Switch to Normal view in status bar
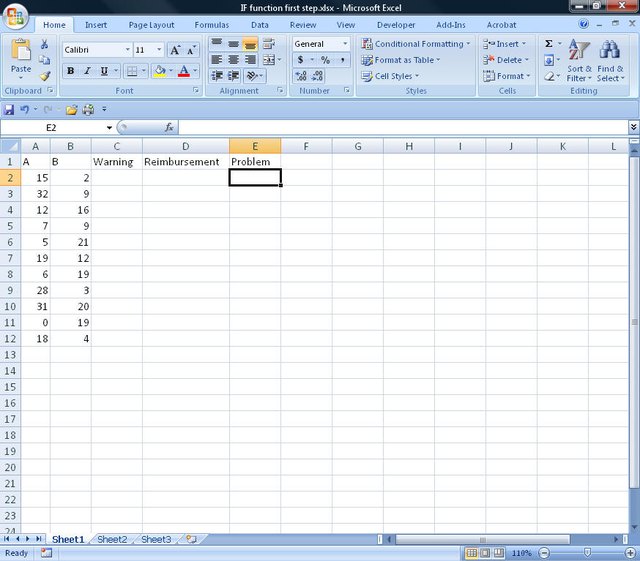This screenshot has height=561, width=640. point(471,553)
